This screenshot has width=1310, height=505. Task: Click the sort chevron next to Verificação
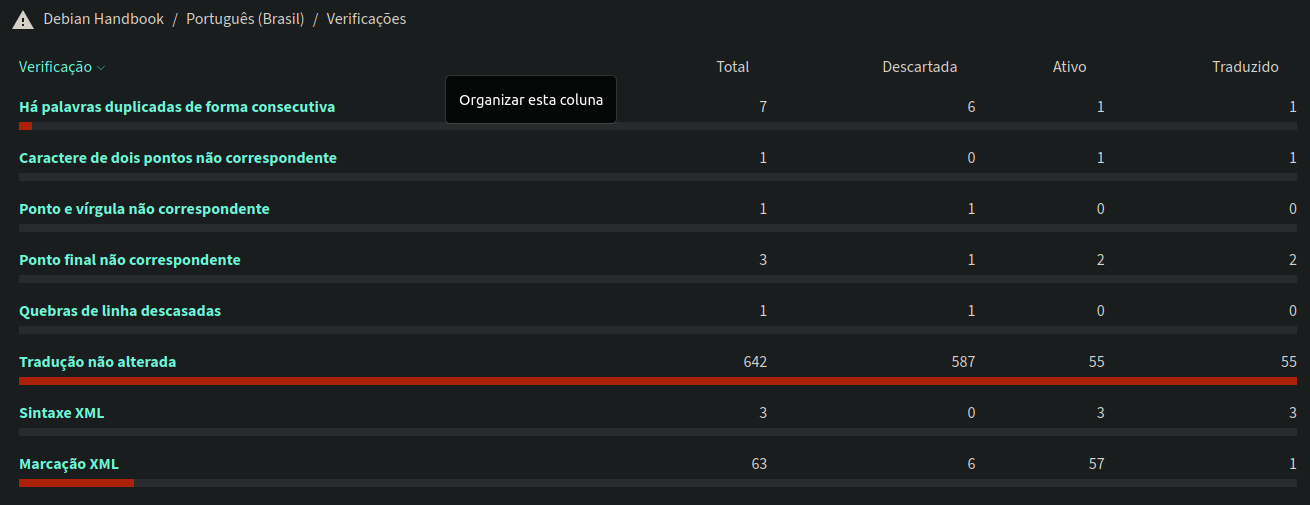(x=101, y=68)
